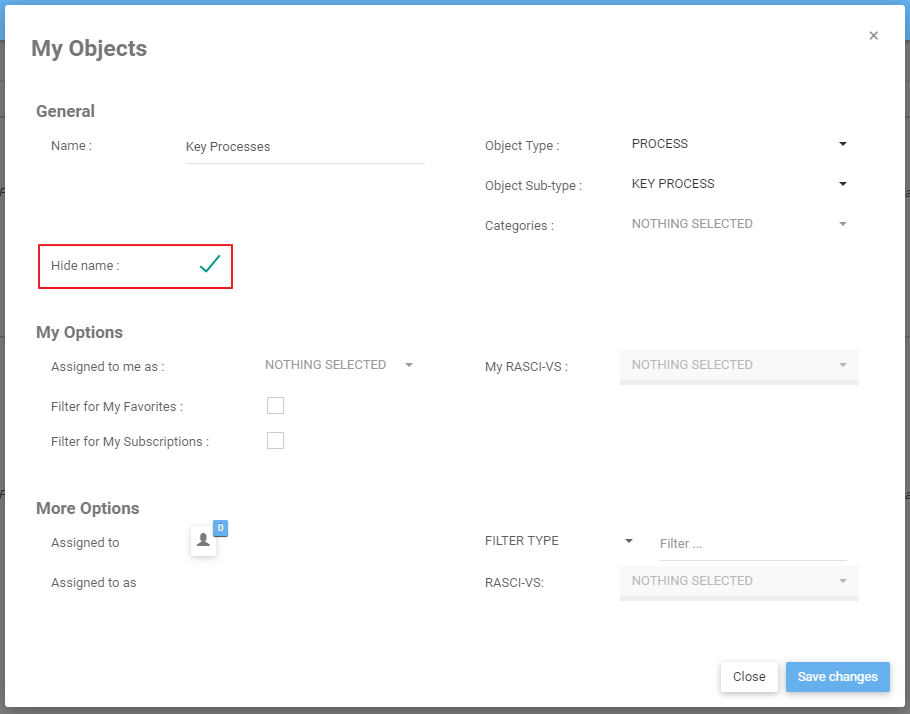
Task: Expand the RASCI-VS dropdown under More Options
Action: tap(738, 581)
